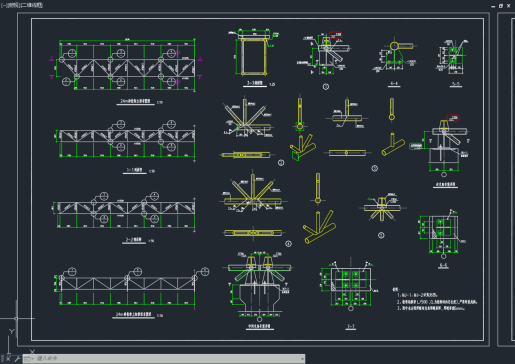Select the 3-3 section title text
The height and width of the screenshot is (364, 515).
255,83
